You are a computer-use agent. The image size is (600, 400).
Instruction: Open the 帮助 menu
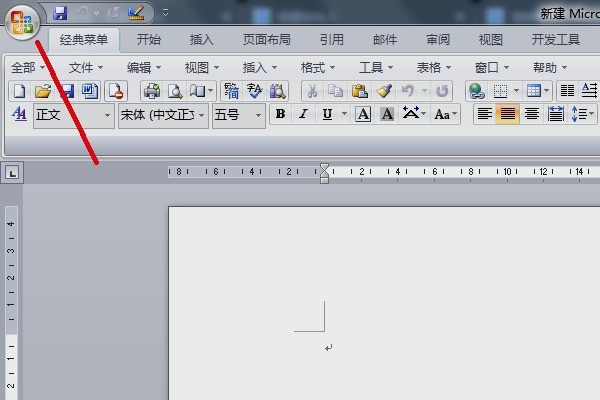pyautogui.click(x=550, y=68)
